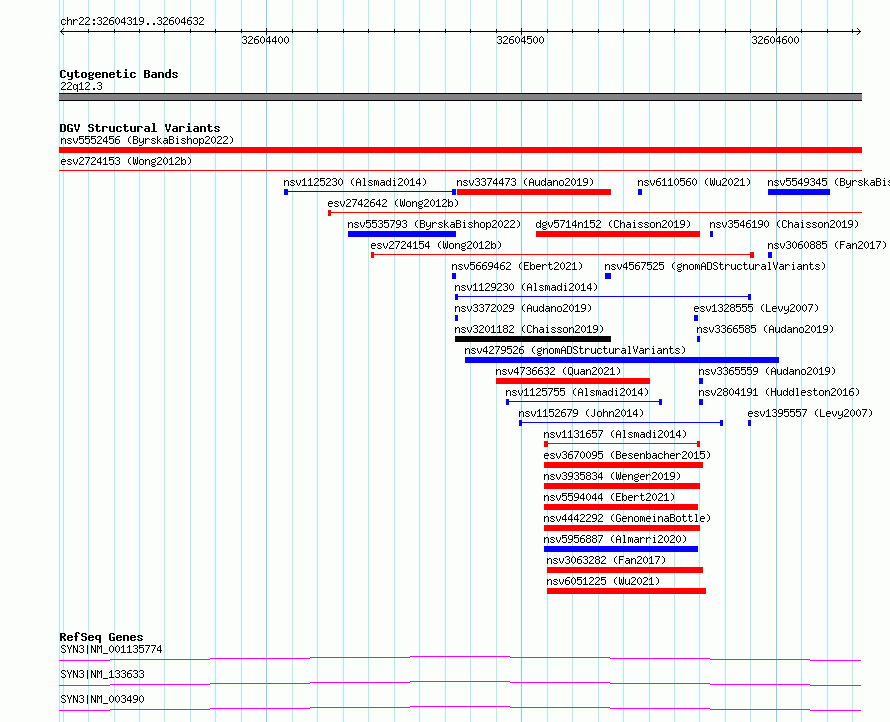Click the Cytogenetic Bands track title

[x=119, y=74]
